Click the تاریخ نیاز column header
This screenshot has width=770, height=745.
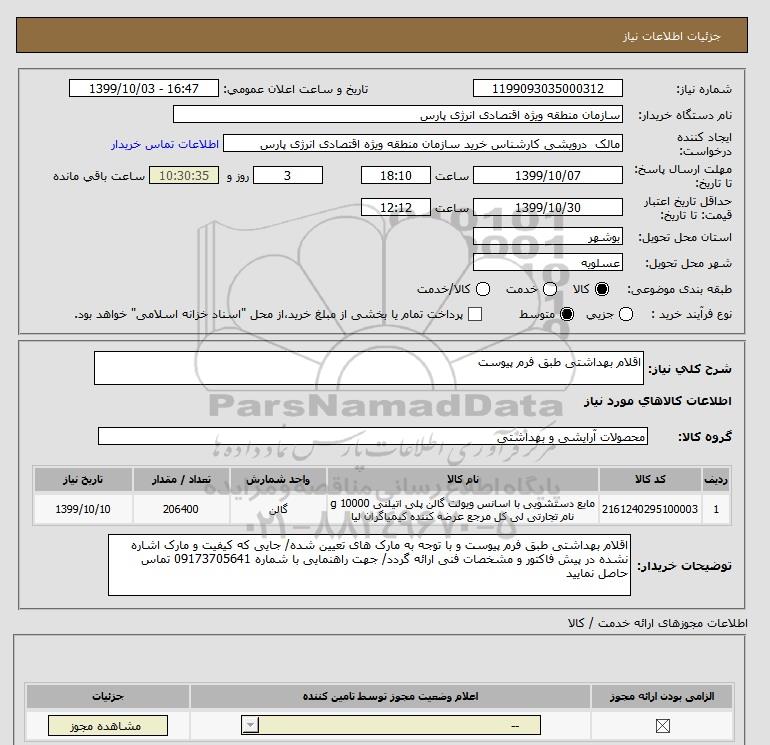pyautogui.click(x=83, y=480)
